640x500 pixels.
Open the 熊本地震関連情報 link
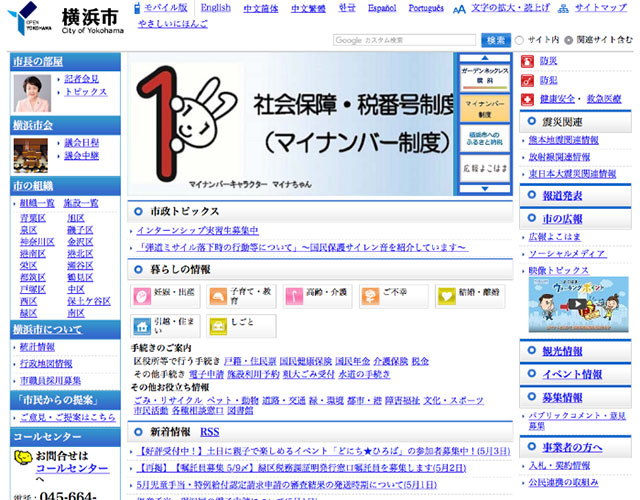click(564, 140)
